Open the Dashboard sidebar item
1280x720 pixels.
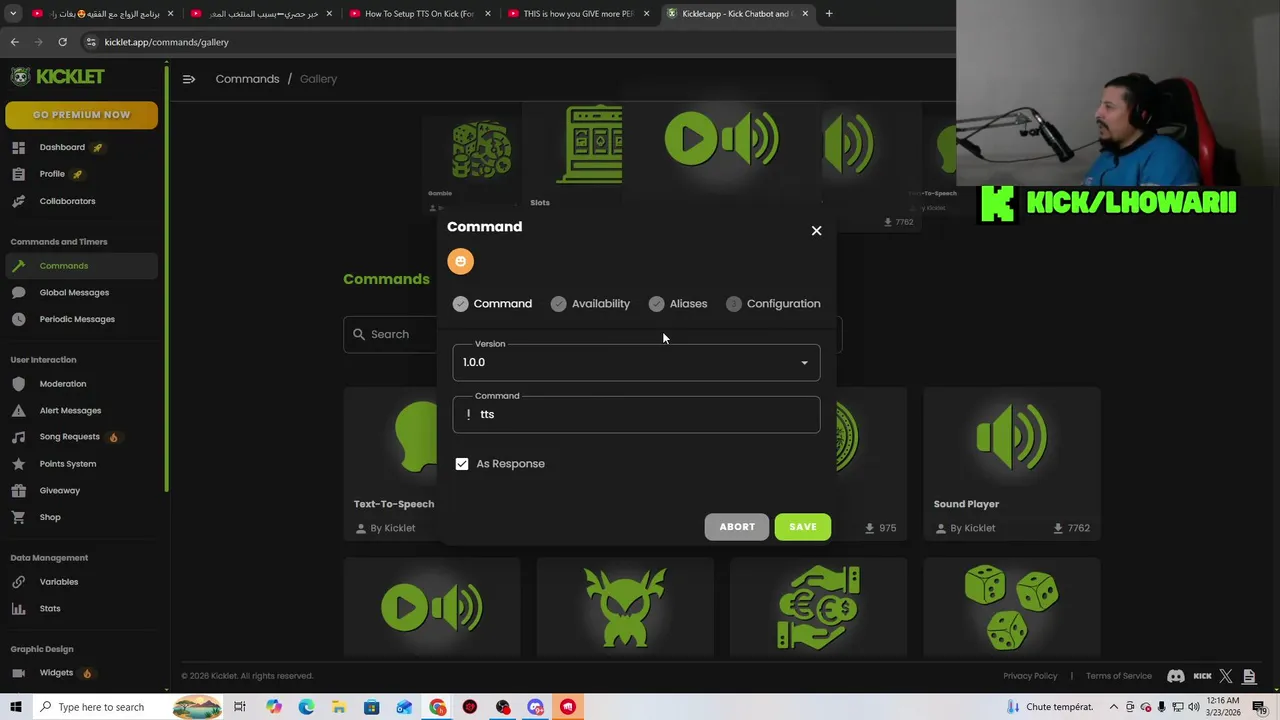[x=62, y=147]
